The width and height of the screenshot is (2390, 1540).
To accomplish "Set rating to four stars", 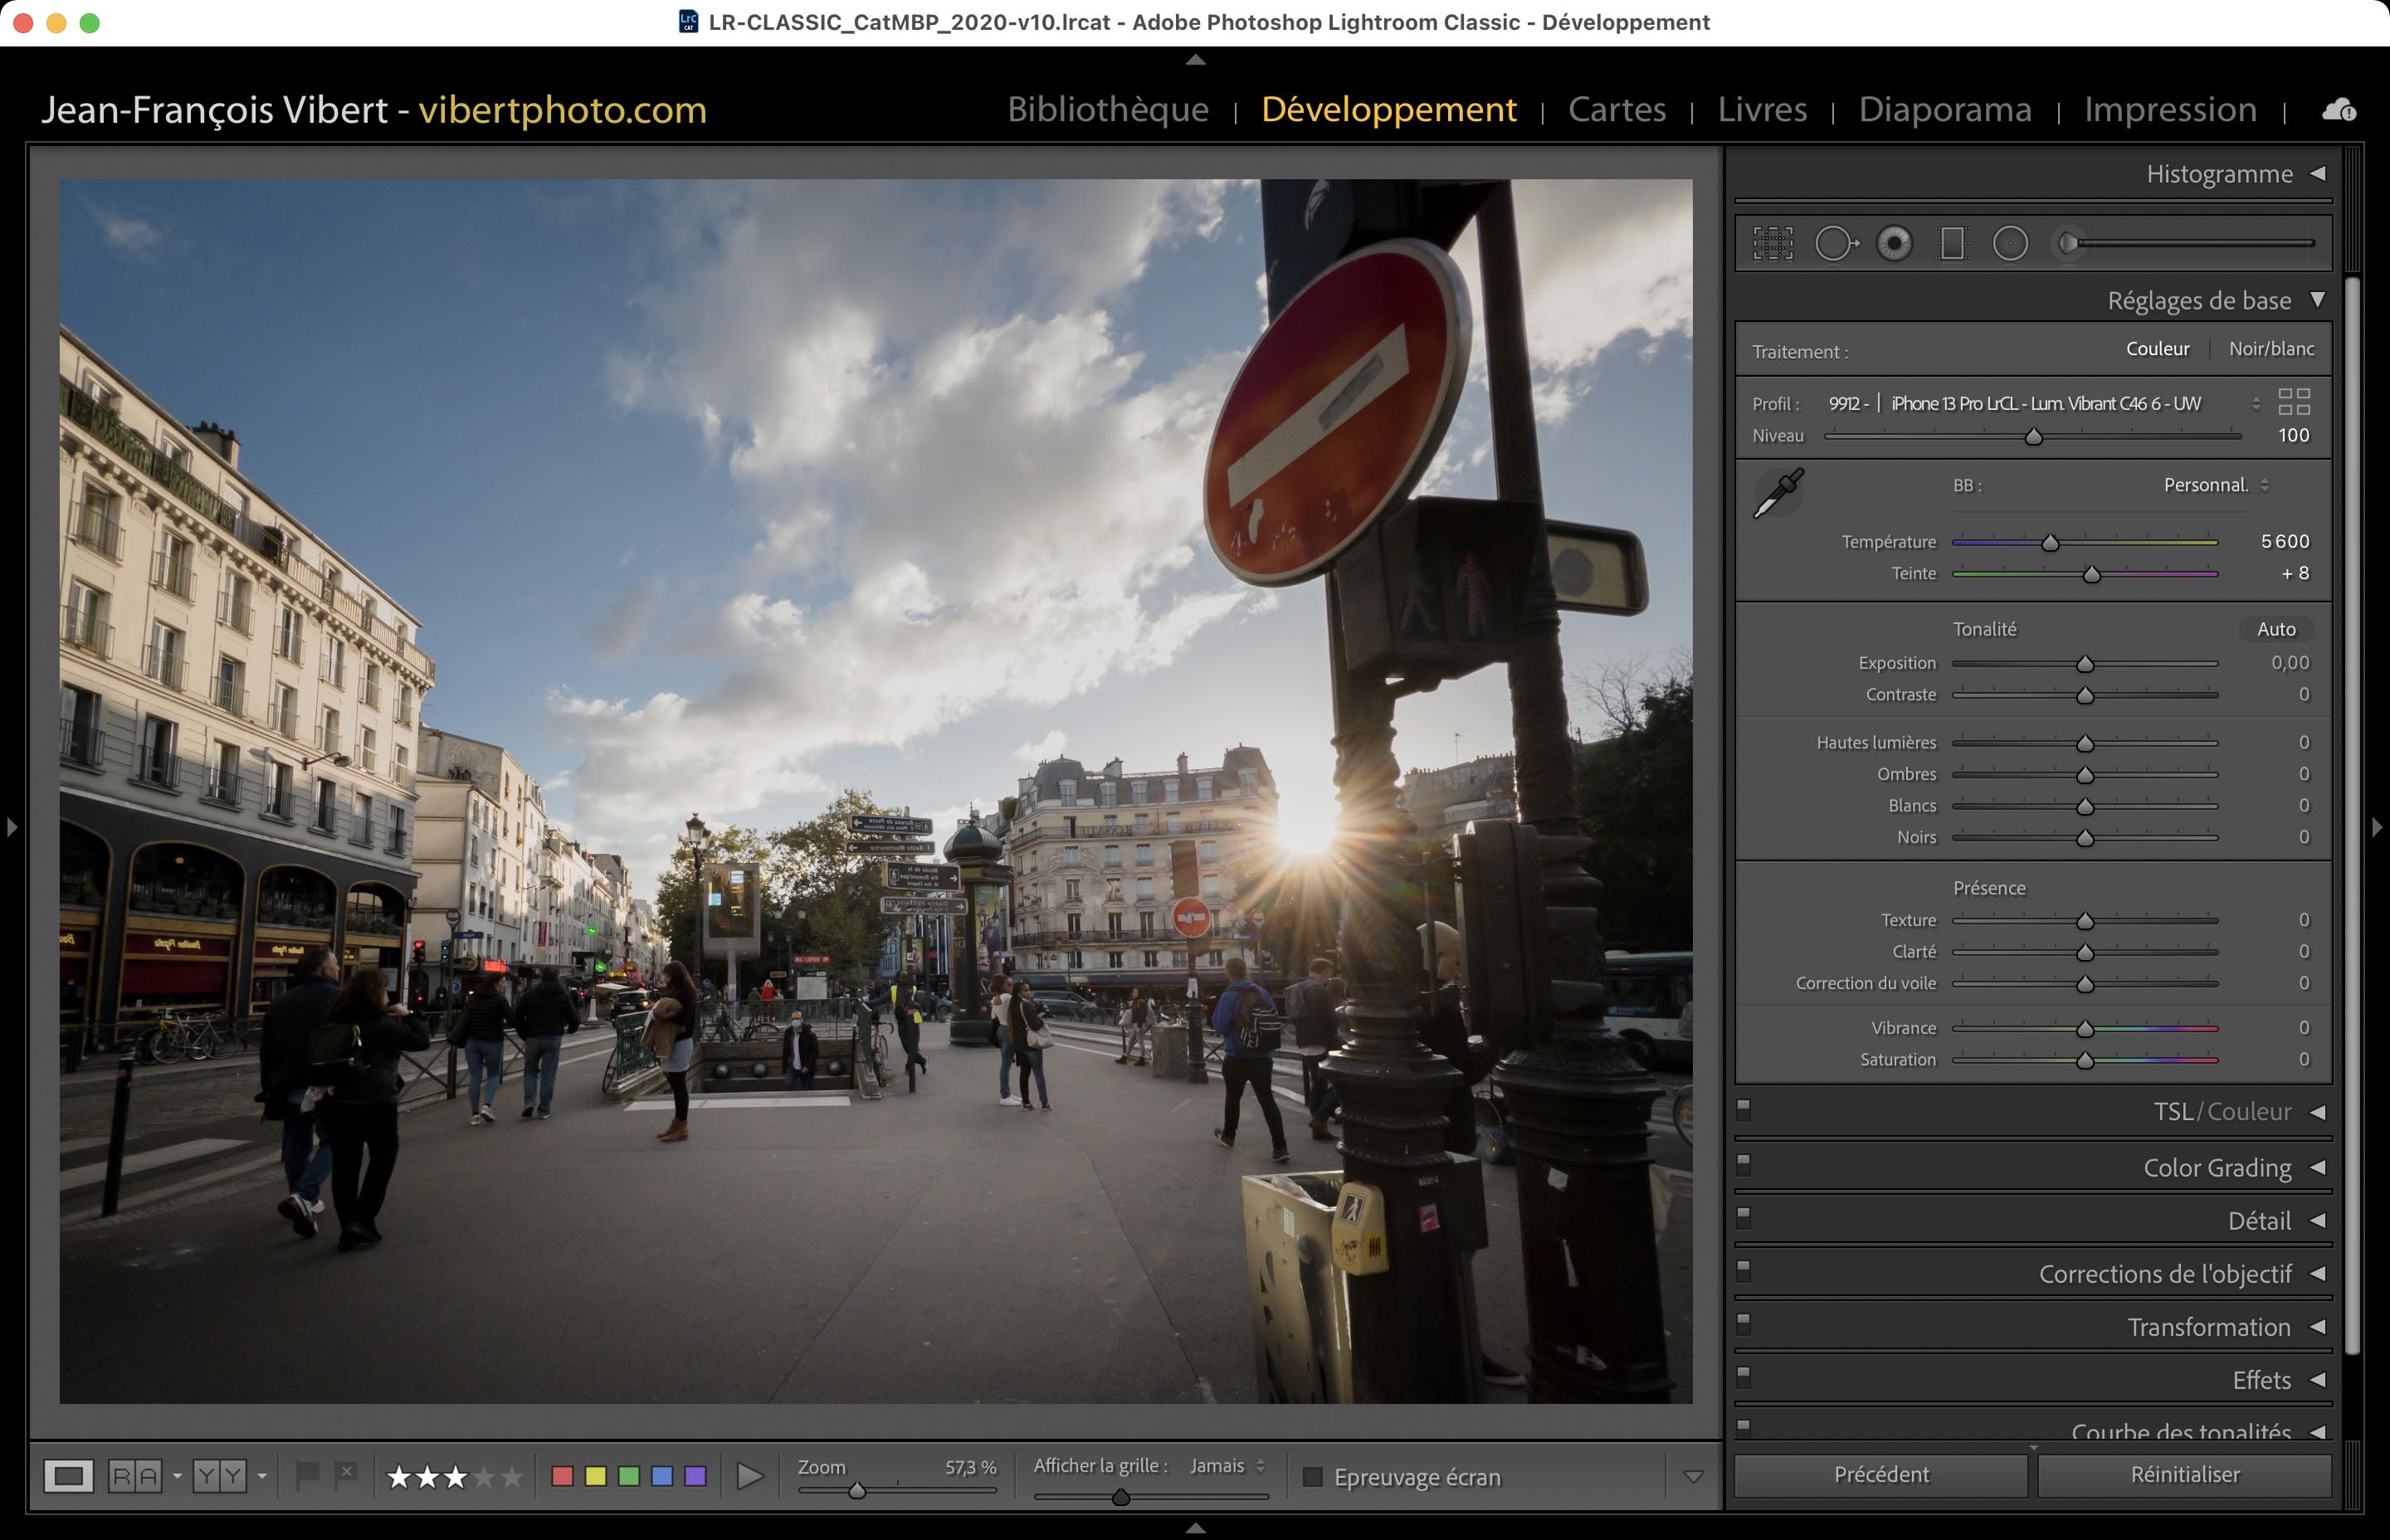I will coord(484,1476).
